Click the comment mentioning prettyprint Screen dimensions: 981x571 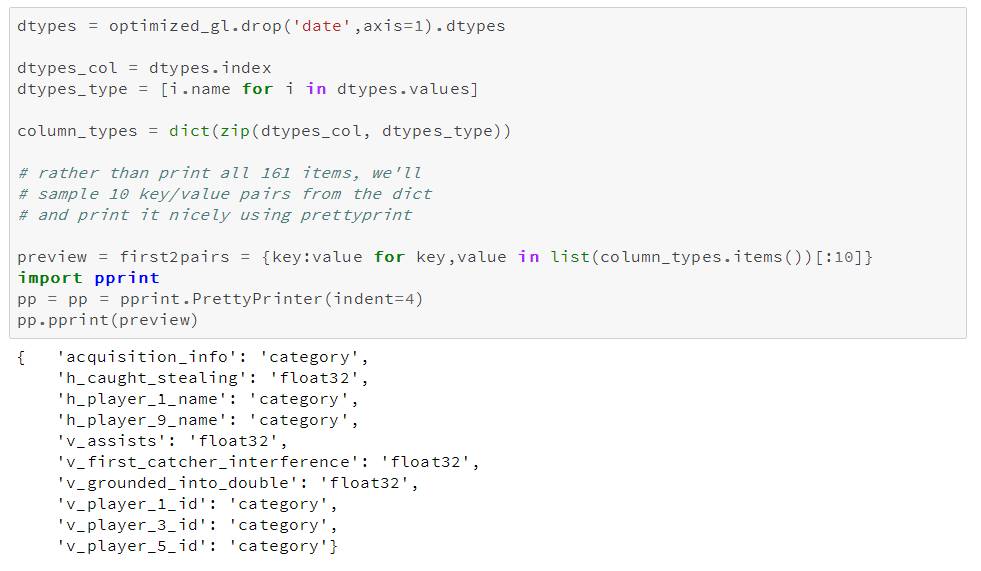point(215,215)
